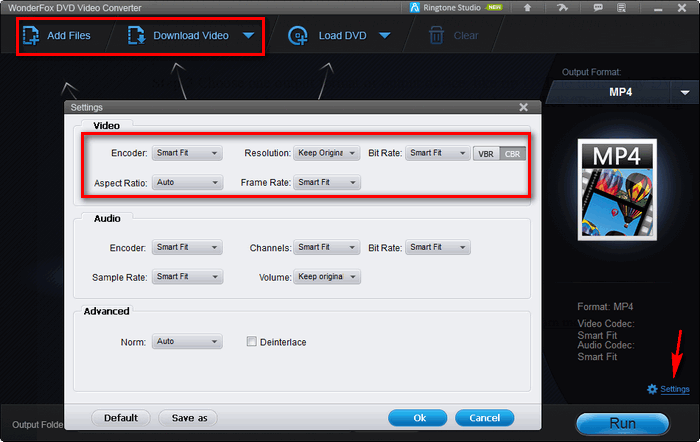Click the Clear label in toolbar
The image size is (700, 442).
coord(466,36)
